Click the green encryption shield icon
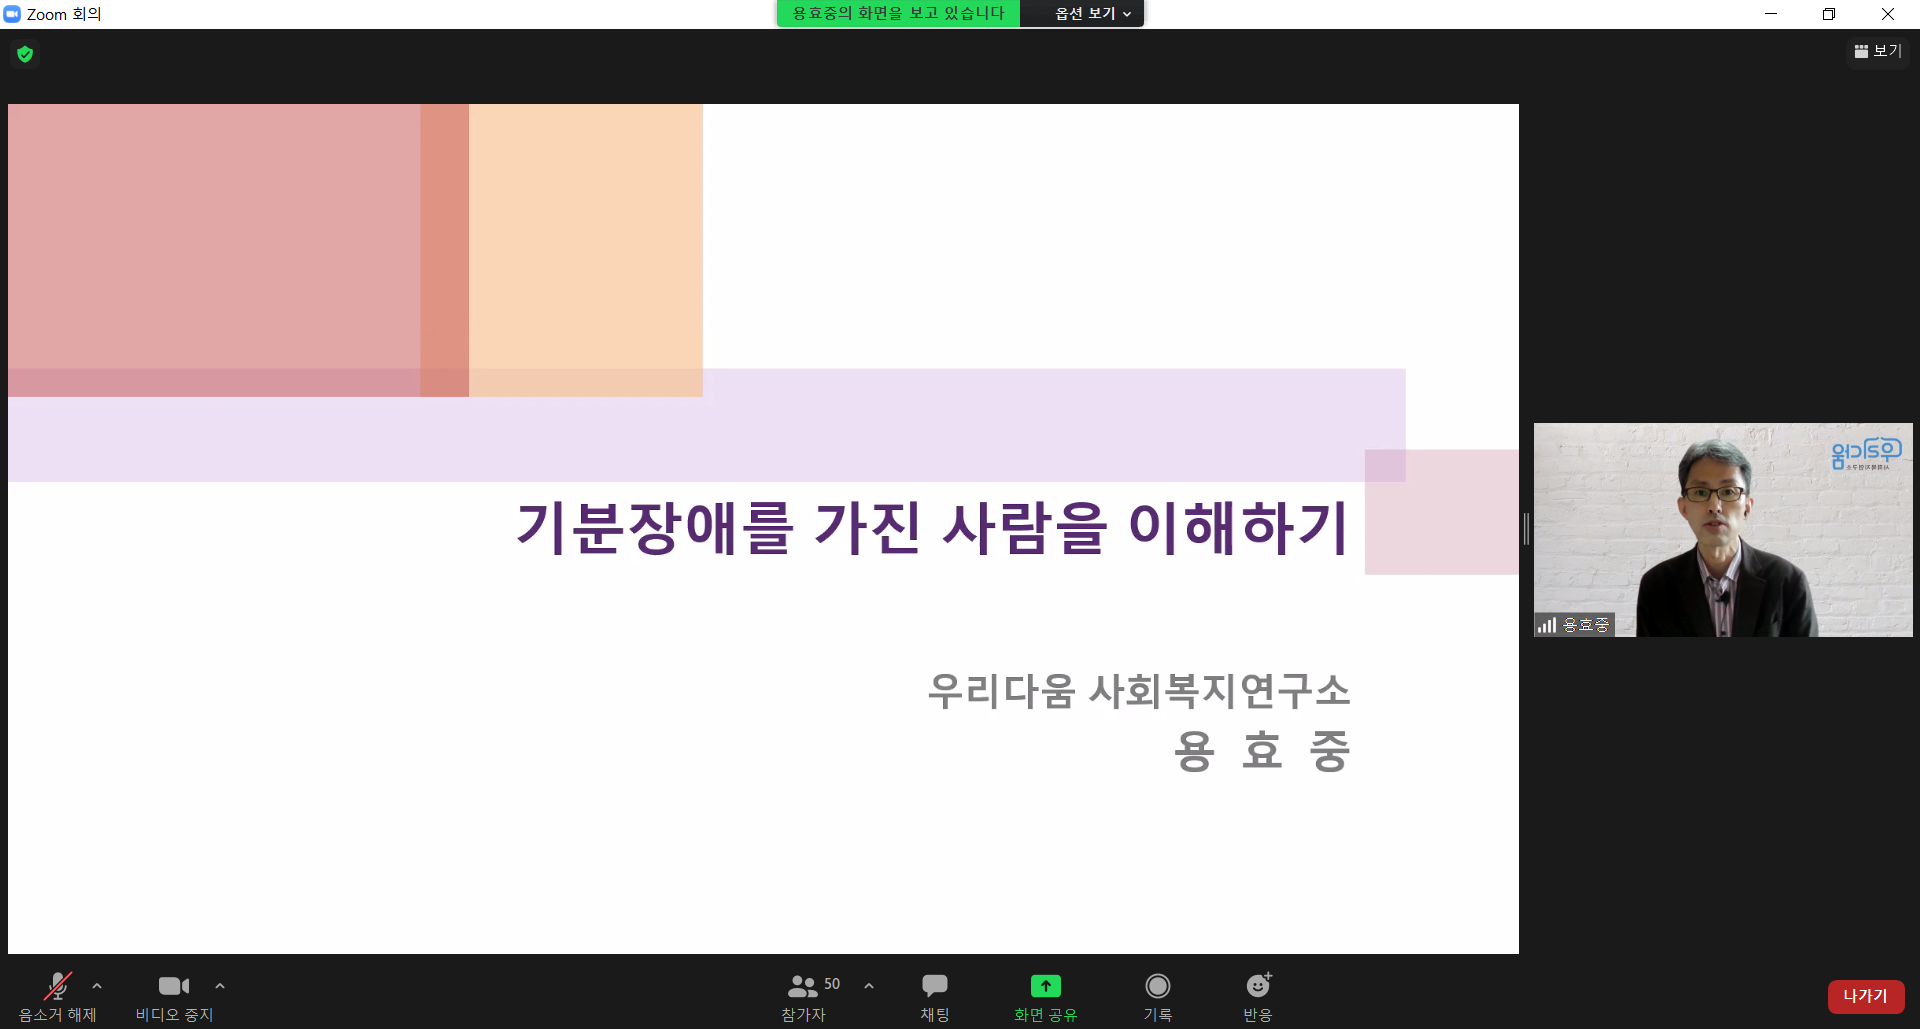 [25, 54]
